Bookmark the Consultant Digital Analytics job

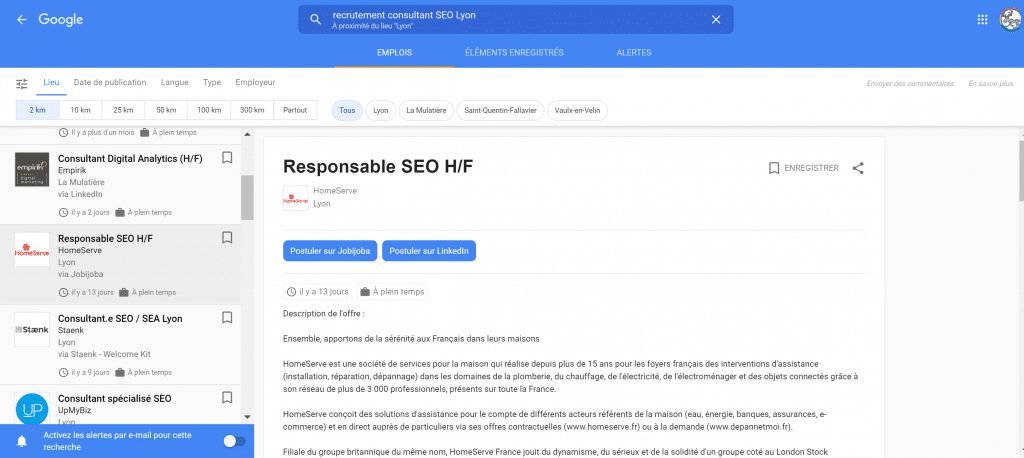coord(227,157)
